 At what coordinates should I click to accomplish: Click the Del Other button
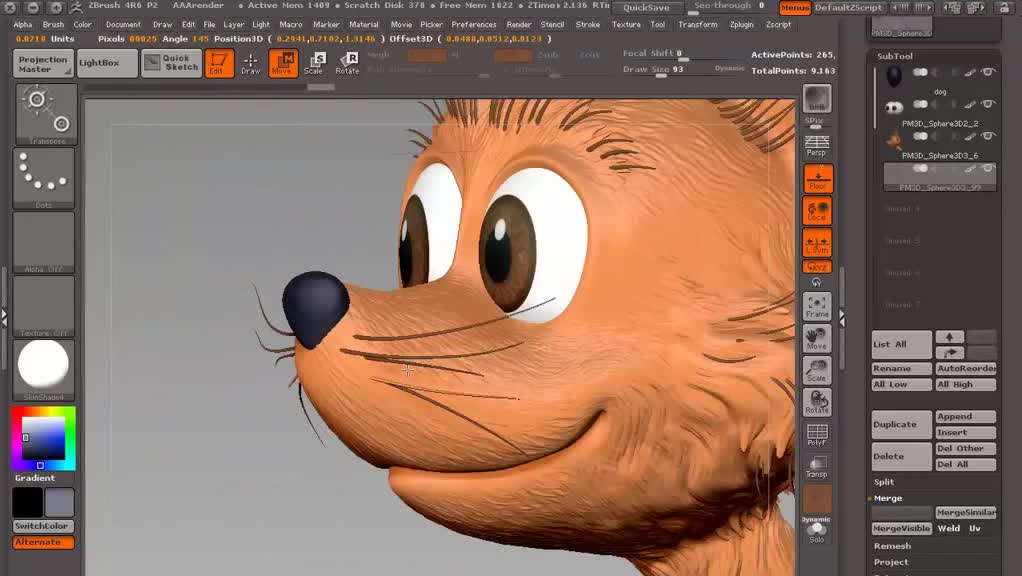pos(966,449)
